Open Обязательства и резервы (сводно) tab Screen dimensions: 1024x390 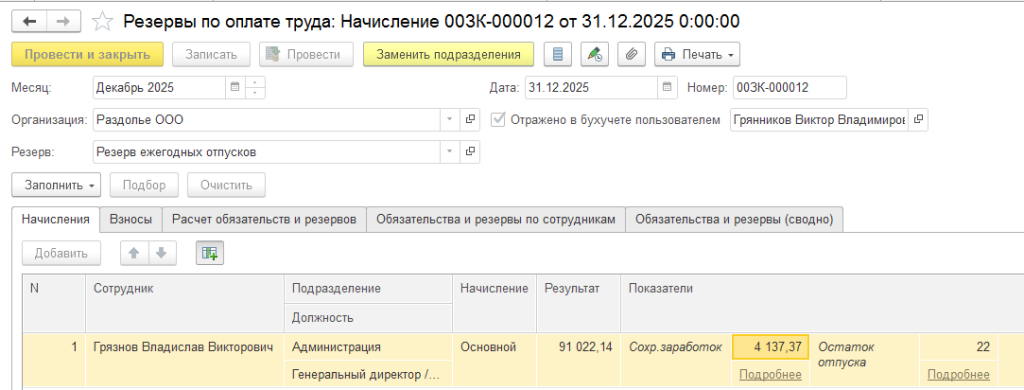click(735, 220)
